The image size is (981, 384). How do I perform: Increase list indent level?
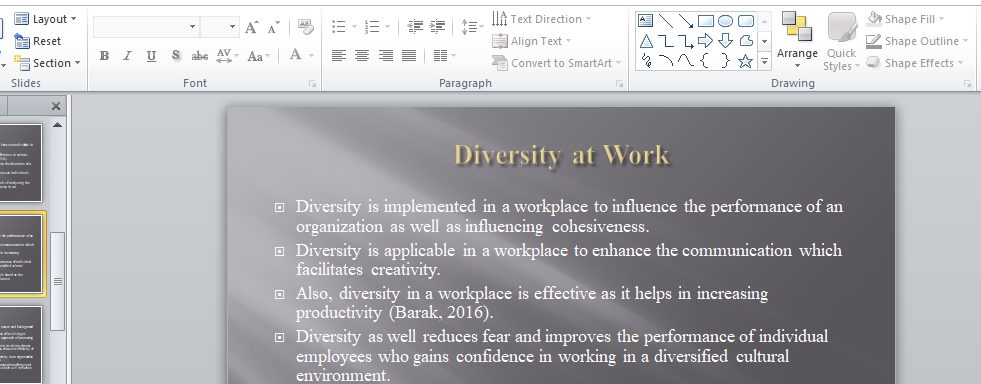438,27
